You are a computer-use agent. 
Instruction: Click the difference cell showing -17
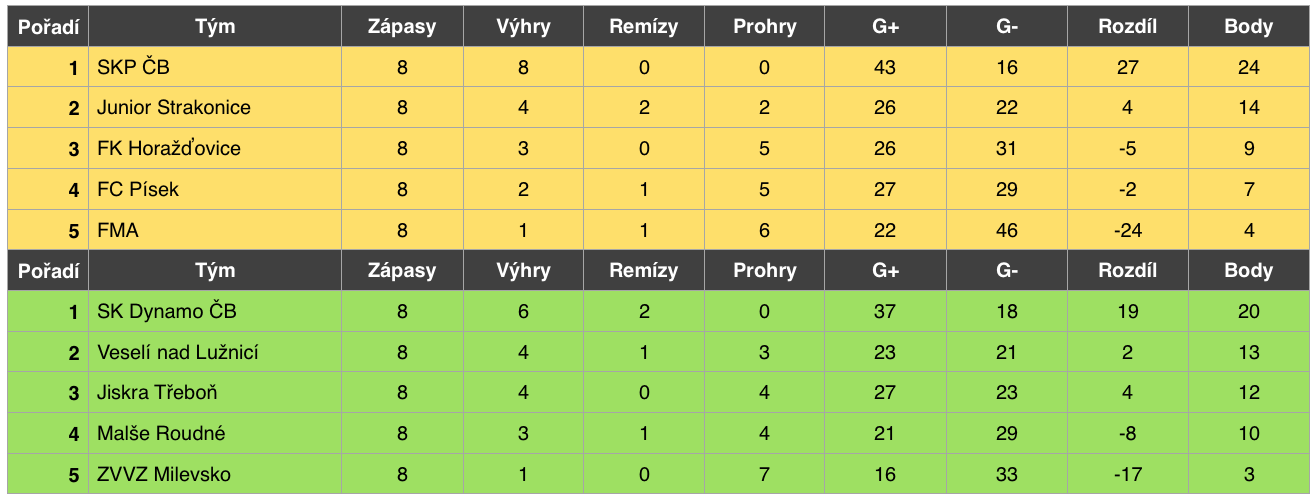click(1128, 474)
